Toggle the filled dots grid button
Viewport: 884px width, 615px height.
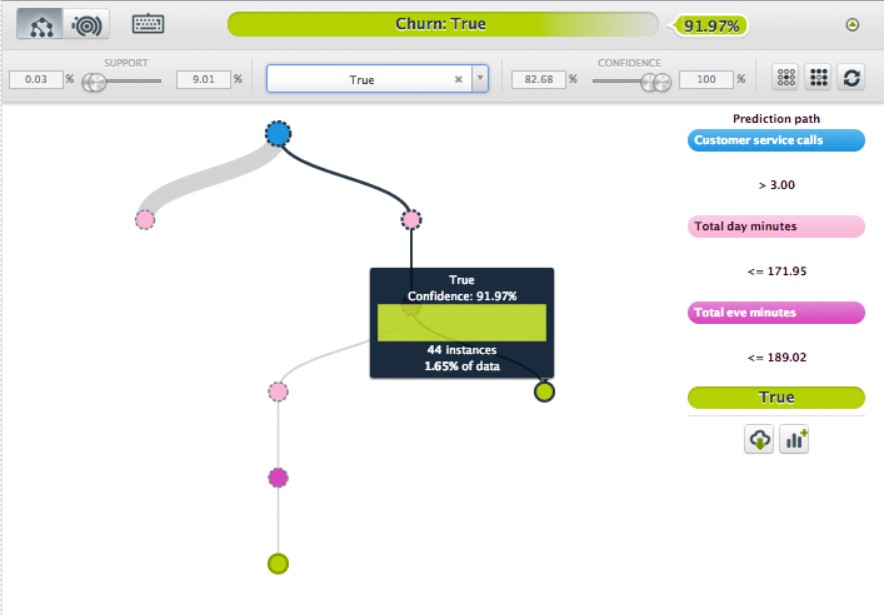818,78
